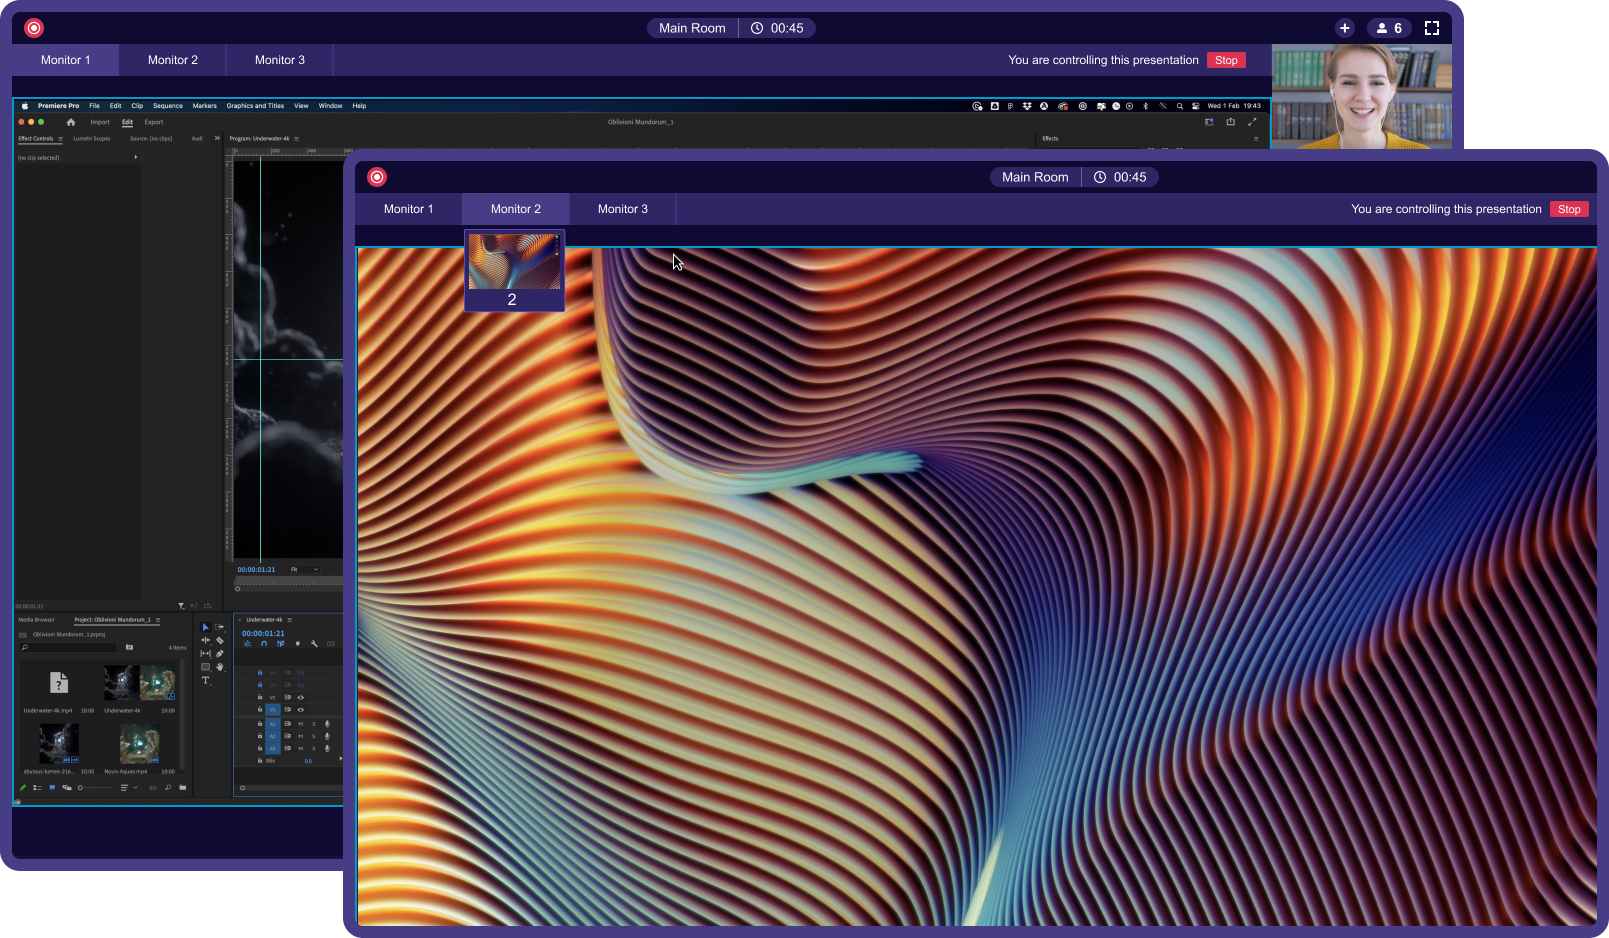Select the Type text tool
Viewport: 1609px width, 938px height.
point(206,680)
